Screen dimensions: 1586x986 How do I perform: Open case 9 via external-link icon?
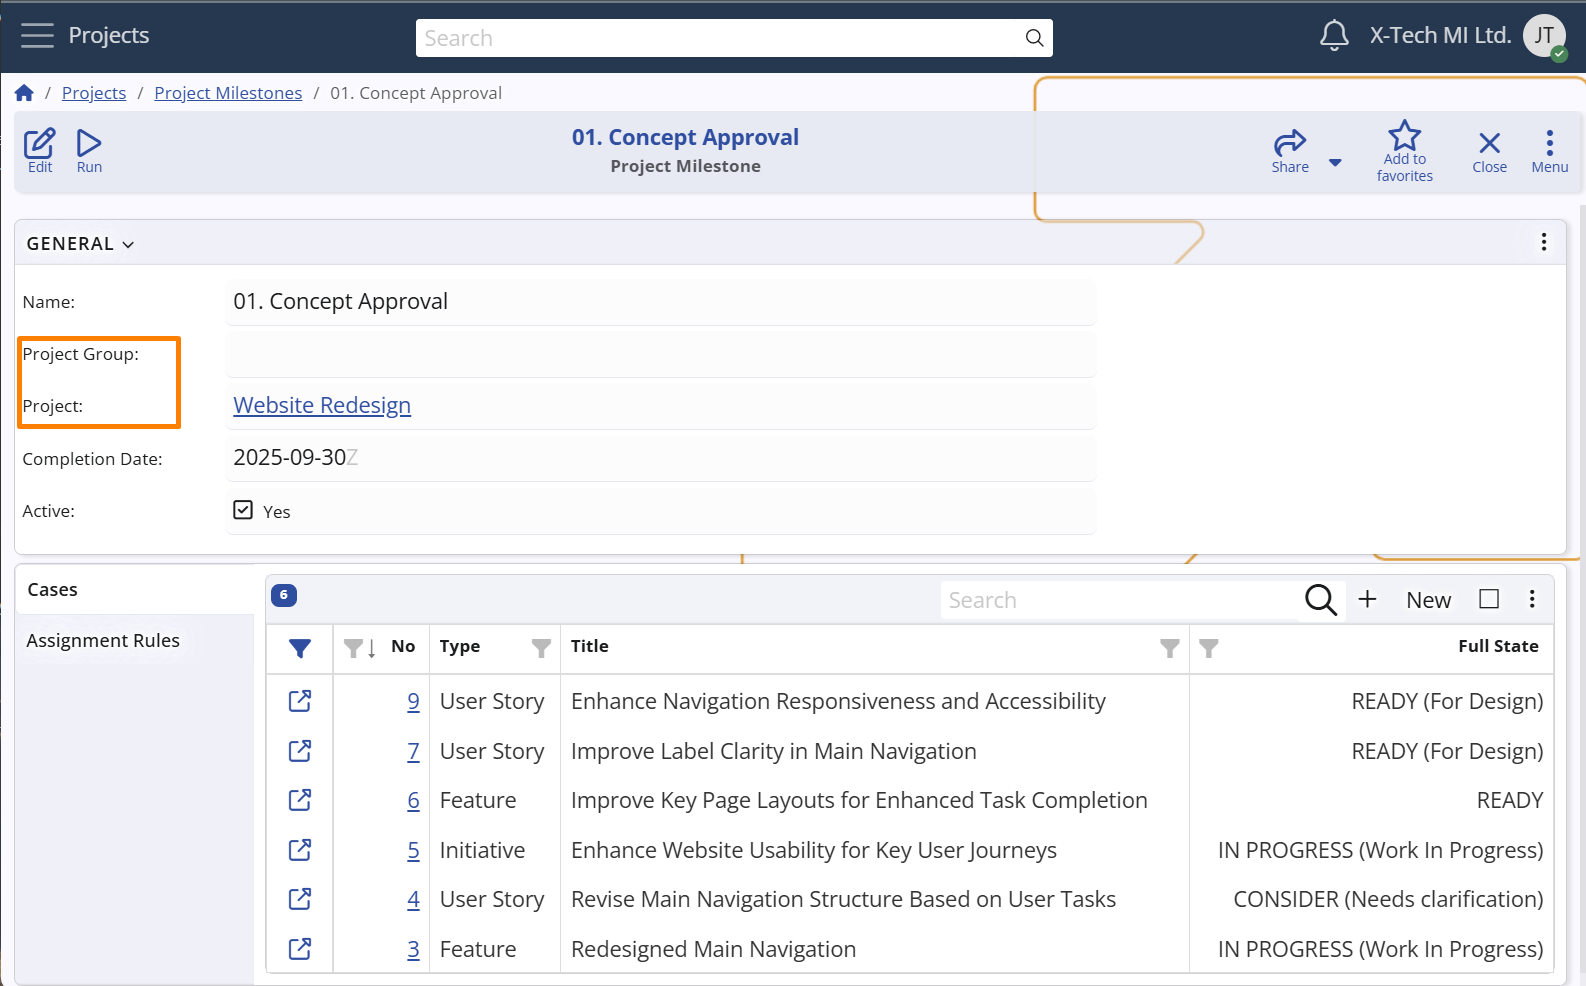[x=300, y=701]
